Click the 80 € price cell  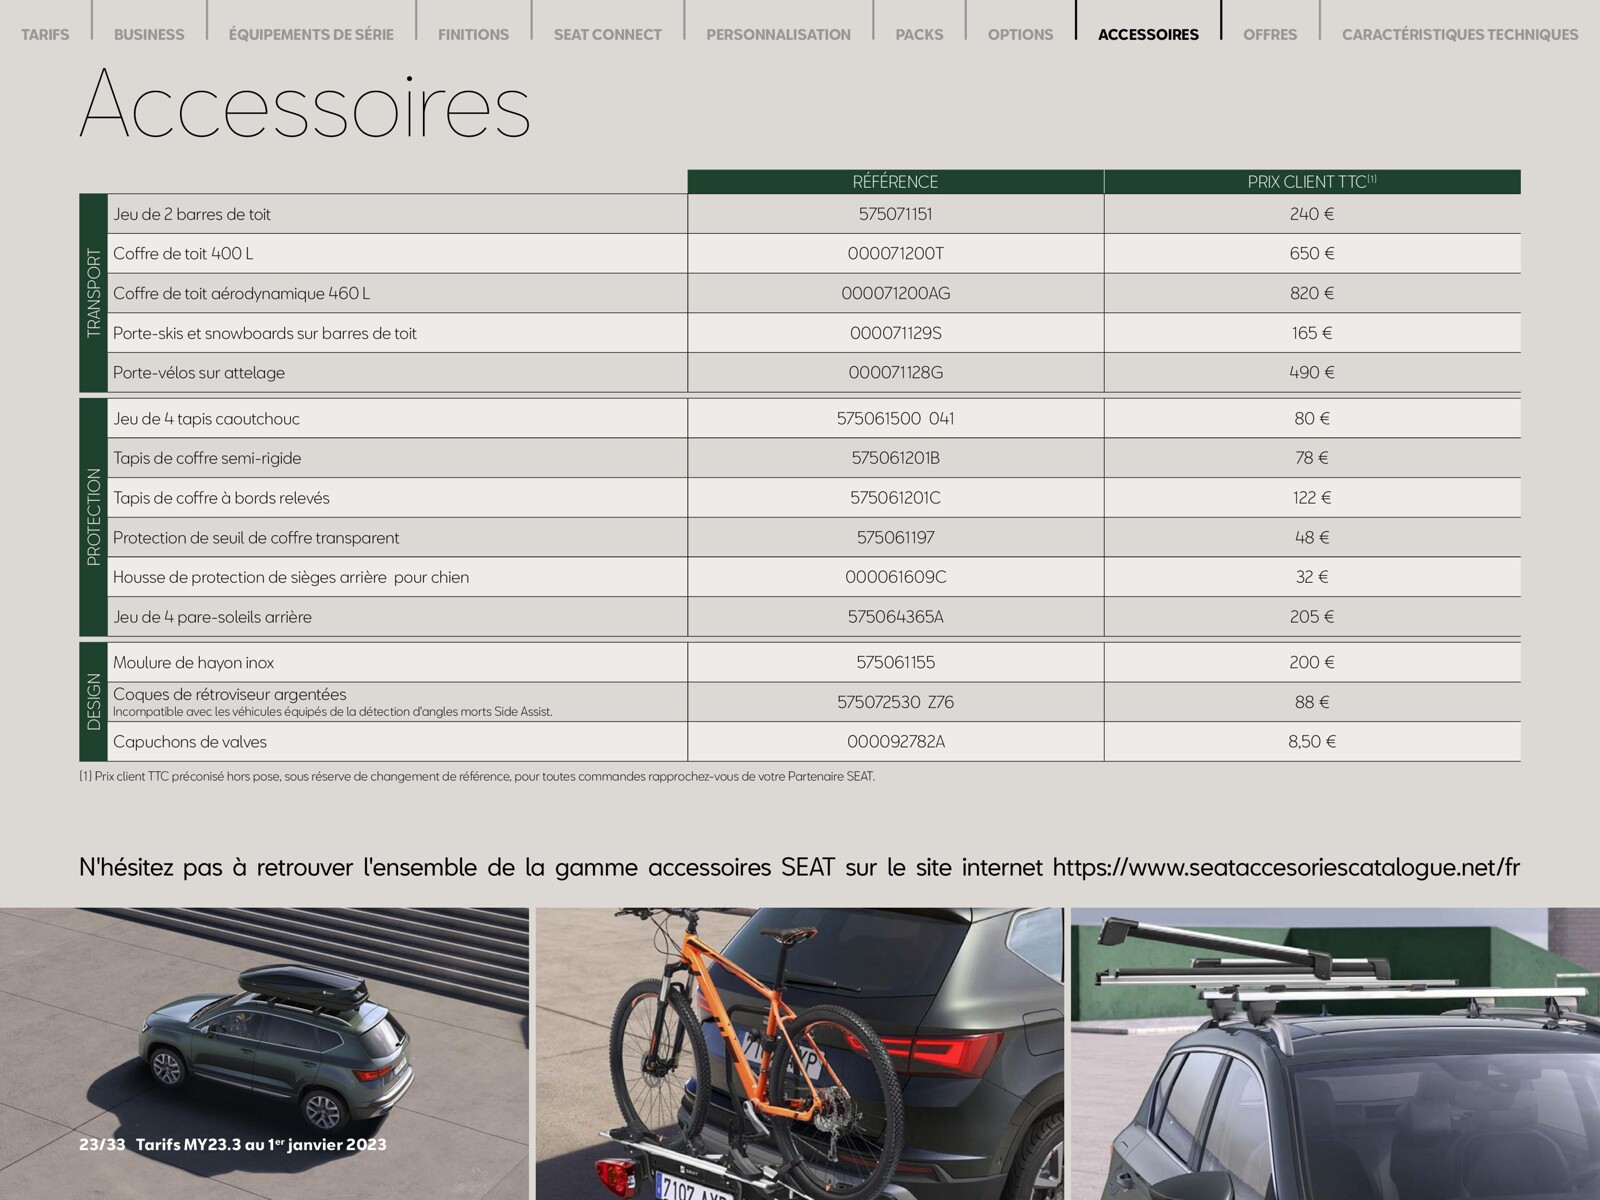[x=1312, y=418]
